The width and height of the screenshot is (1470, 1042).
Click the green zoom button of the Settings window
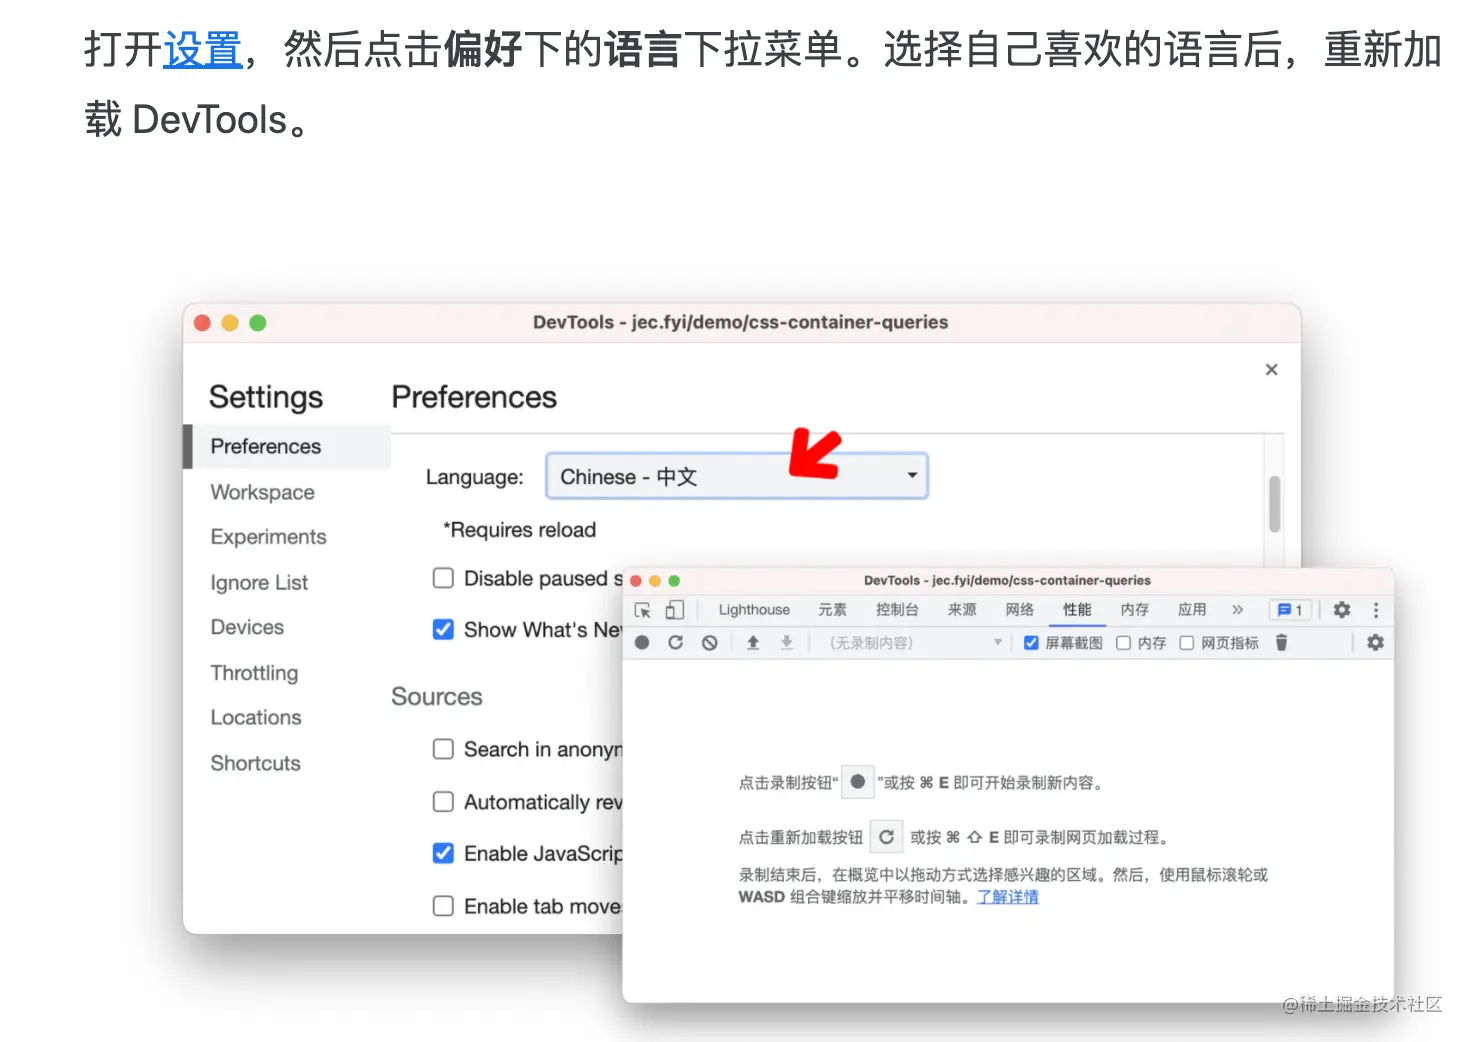[x=258, y=323]
